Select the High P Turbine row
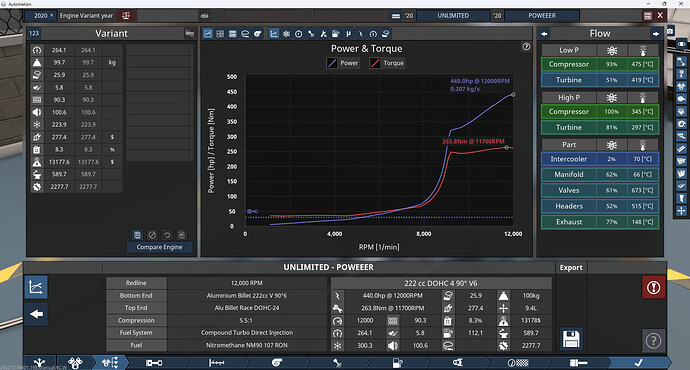The image size is (690, 370). [600, 127]
